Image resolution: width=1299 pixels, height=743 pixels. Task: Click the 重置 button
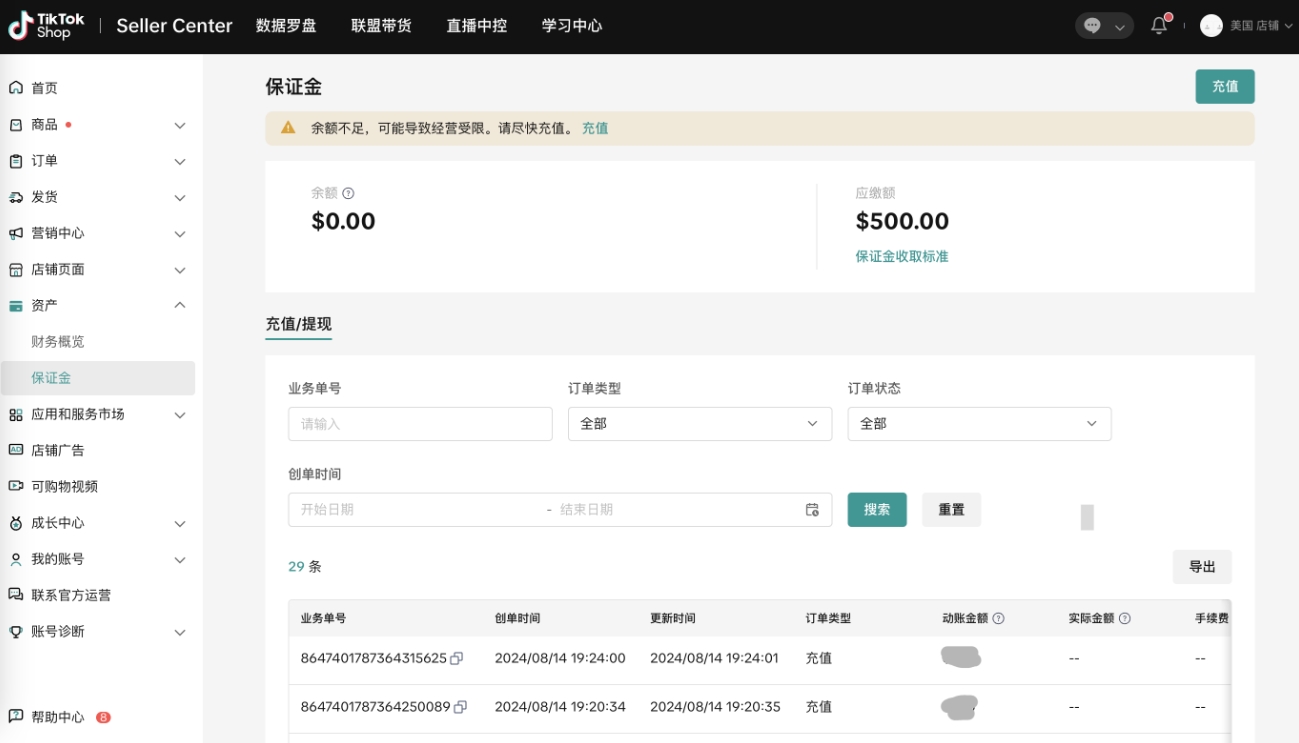(951, 510)
